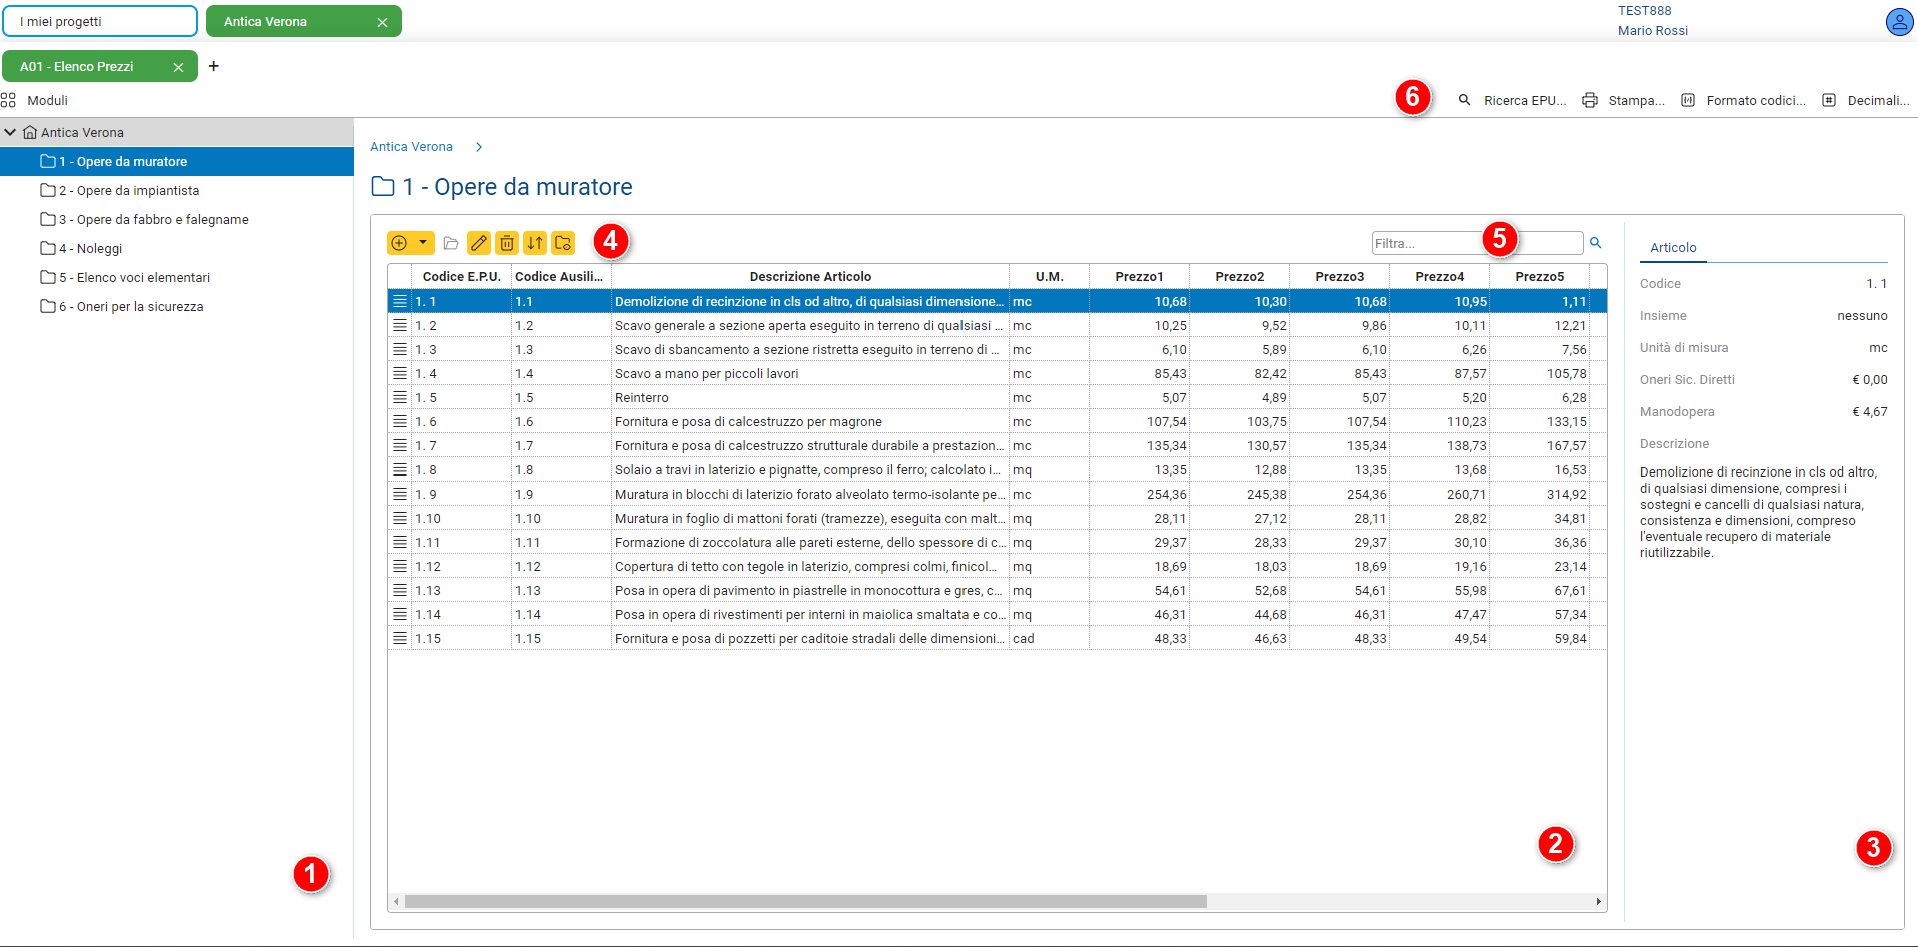This screenshot has width=1918, height=947.
Task: Click the horizontal scrollbar of the table
Action: coord(805,901)
